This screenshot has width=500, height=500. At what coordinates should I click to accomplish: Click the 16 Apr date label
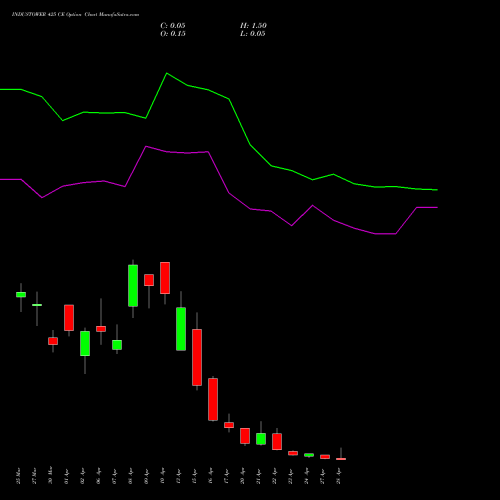[210, 476]
